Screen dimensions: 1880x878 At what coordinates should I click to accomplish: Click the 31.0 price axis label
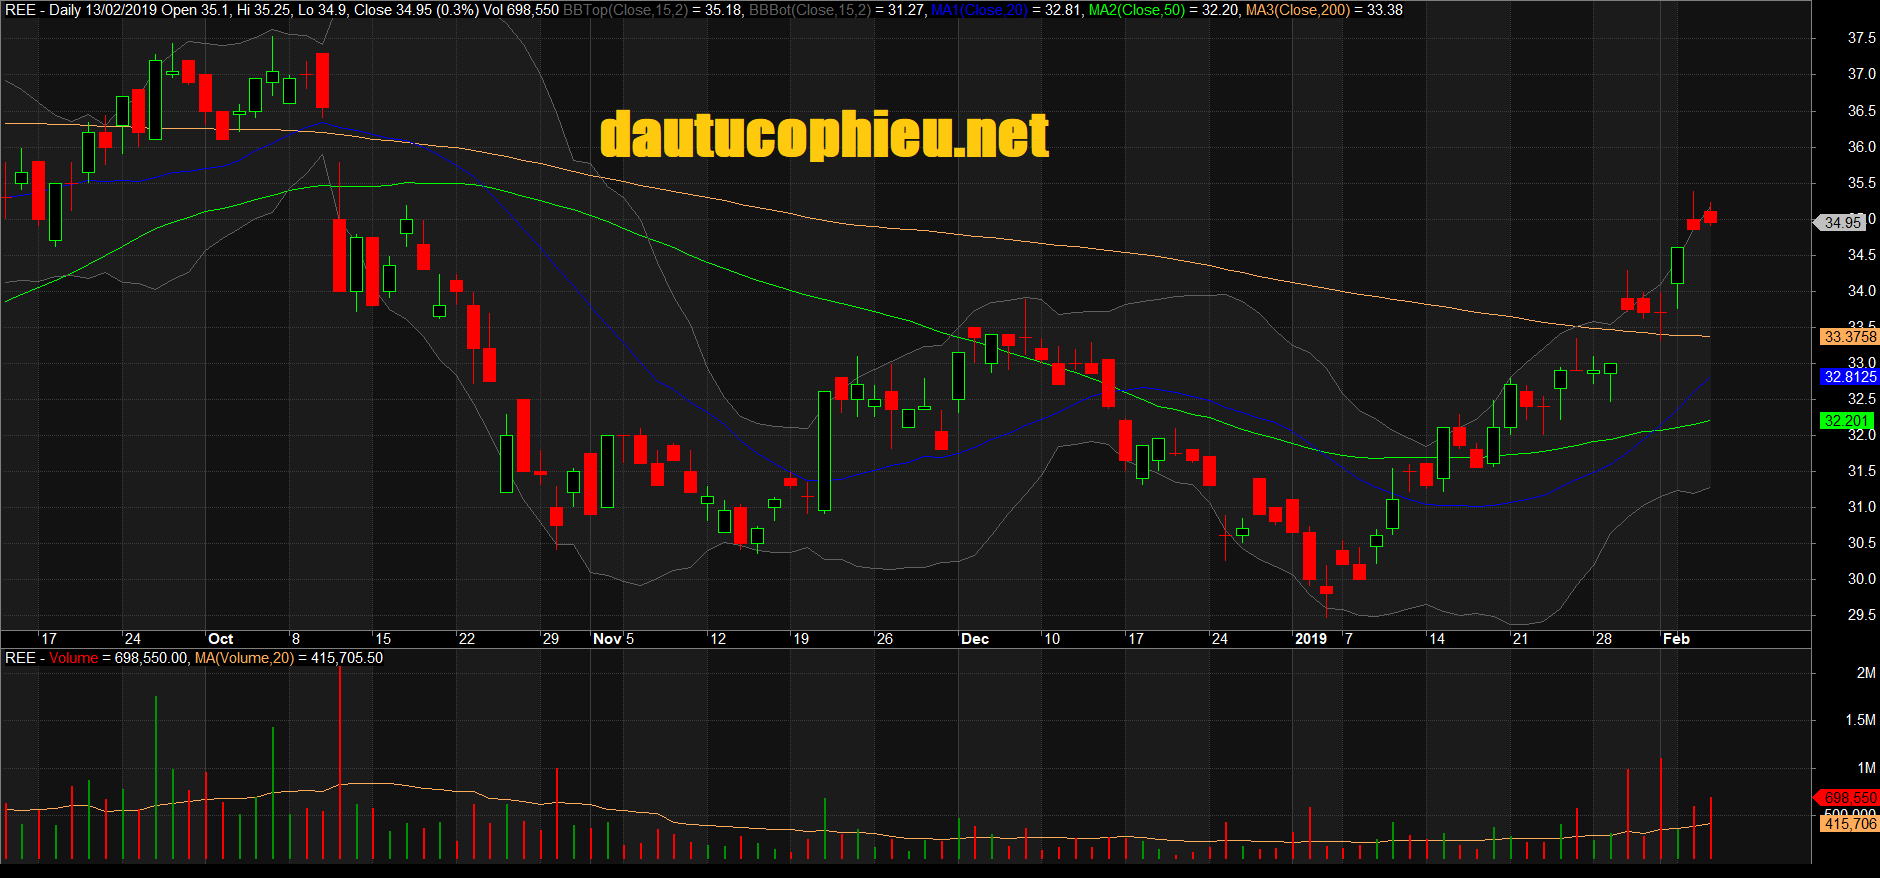pos(1861,507)
